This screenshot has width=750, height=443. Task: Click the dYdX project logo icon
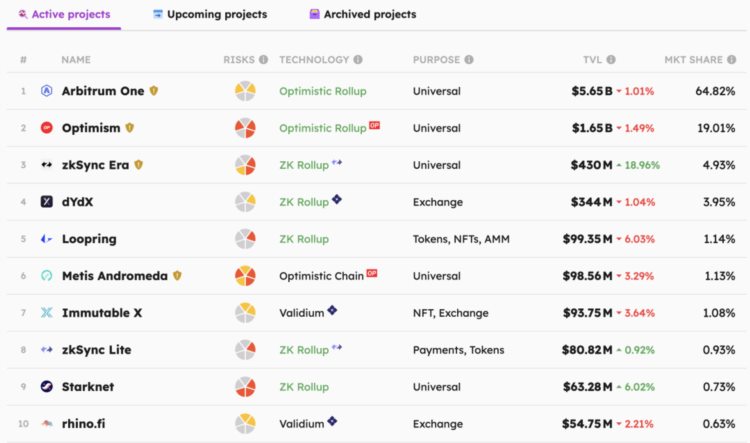[x=47, y=202]
